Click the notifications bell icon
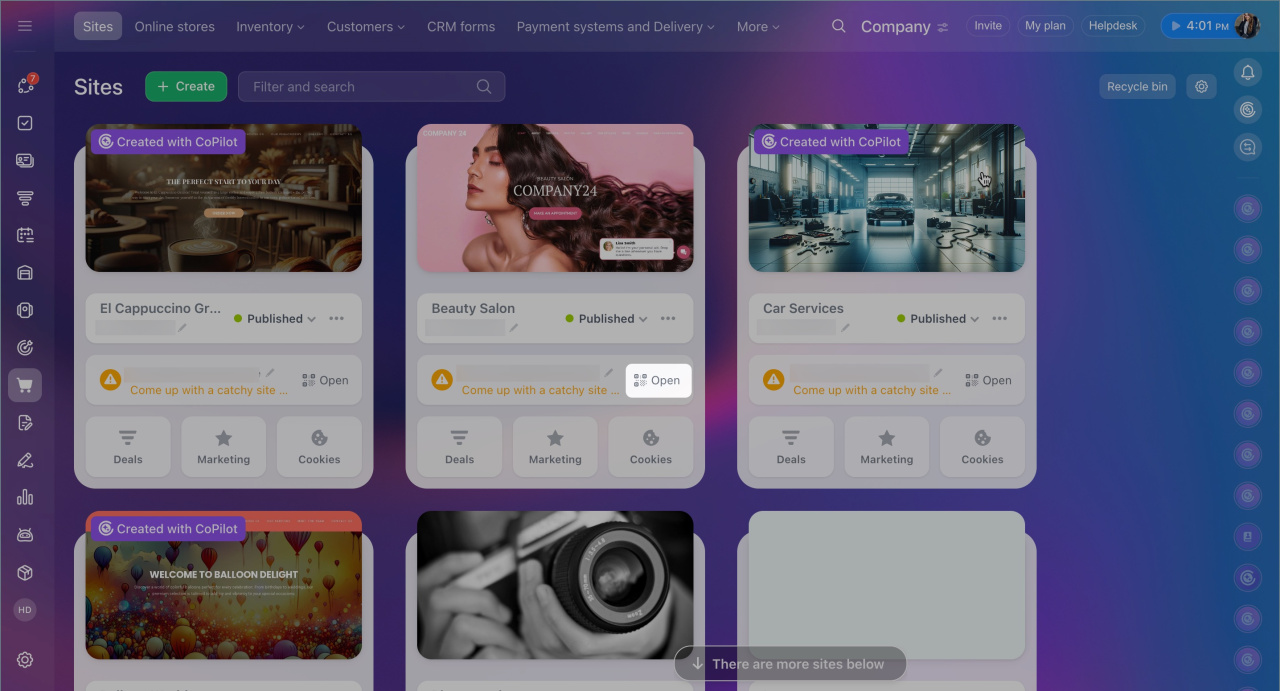The image size is (1280, 691). click(x=1247, y=72)
